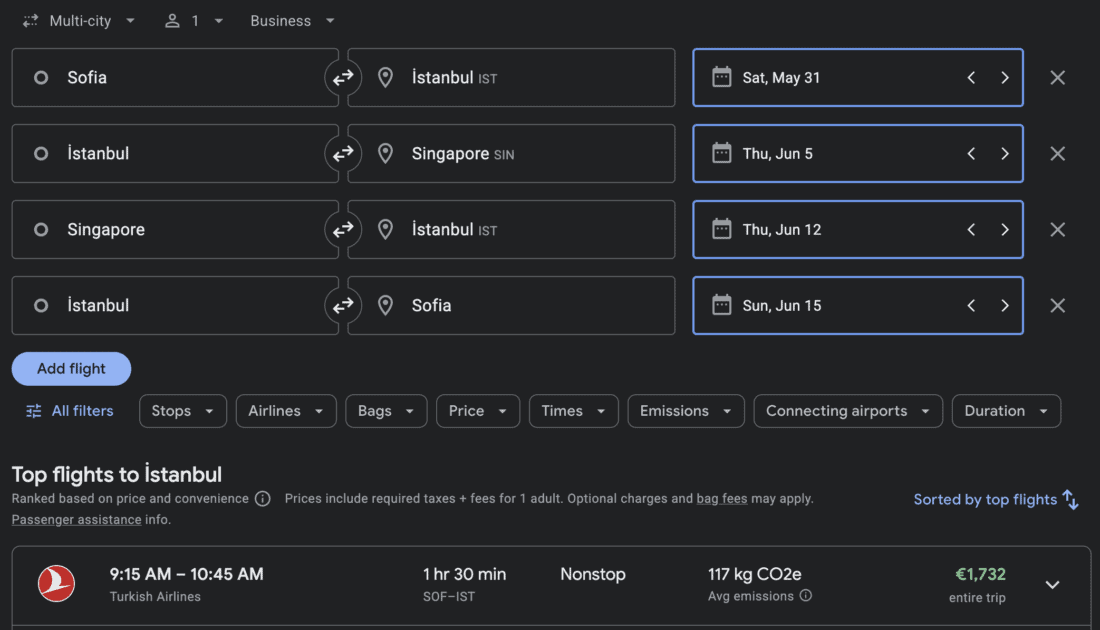Click the Add flight button

(71, 369)
